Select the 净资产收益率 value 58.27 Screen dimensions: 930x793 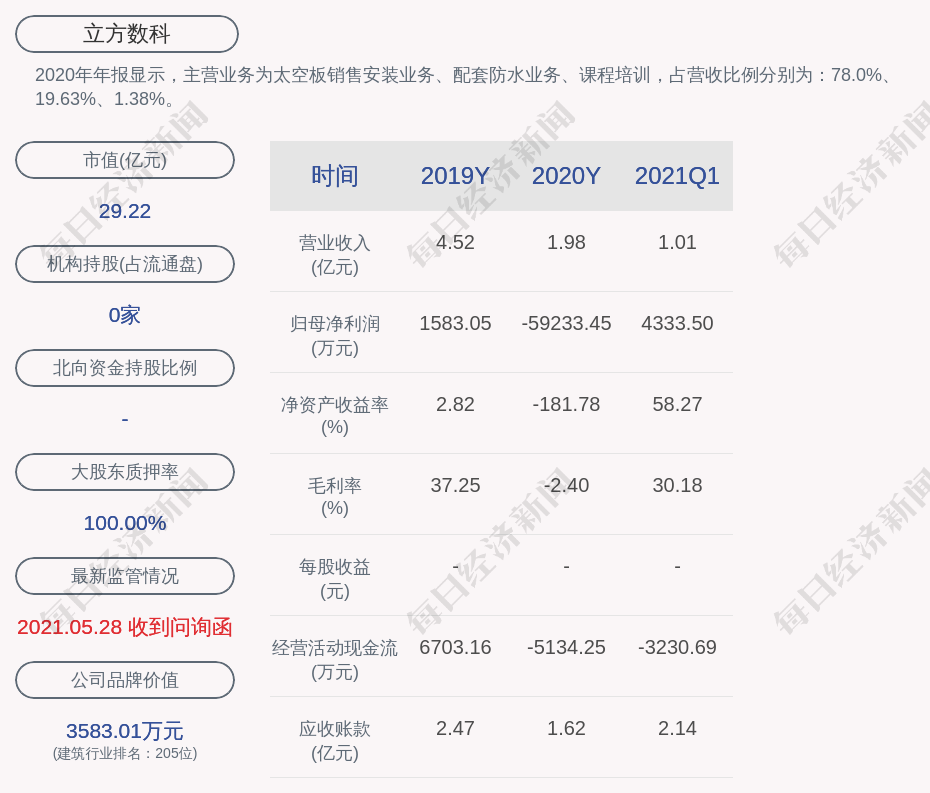click(677, 405)
